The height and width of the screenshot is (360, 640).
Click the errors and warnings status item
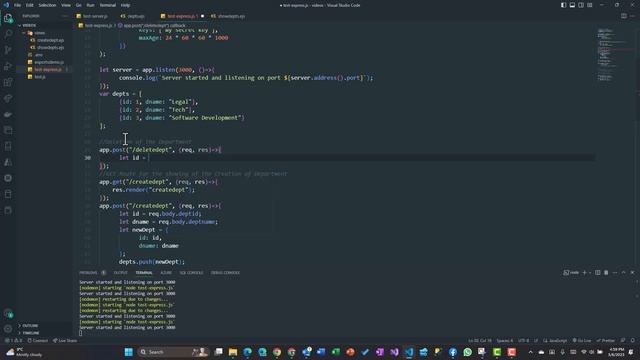pyautogui.click(x=13, y=340)
